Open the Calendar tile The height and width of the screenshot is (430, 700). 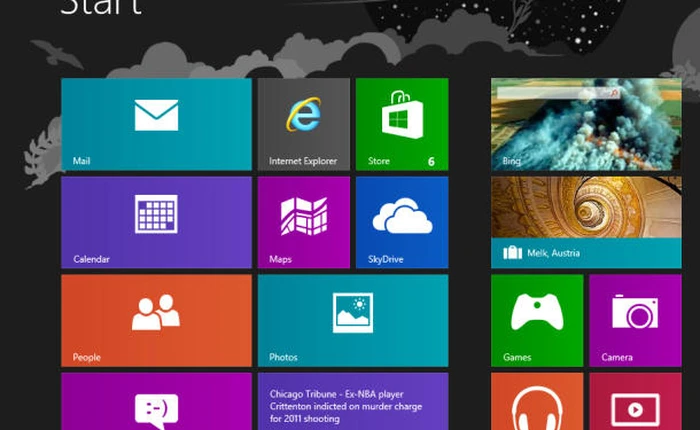[156, 222]
